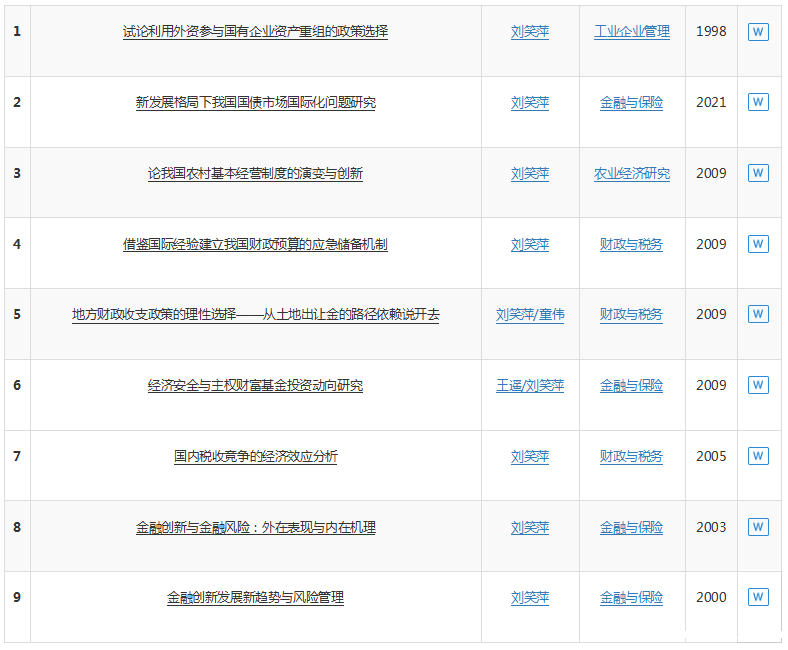
Task: Click title 论我国农村基本经营制度的演变与创新
Action: [x=255, y=174]
